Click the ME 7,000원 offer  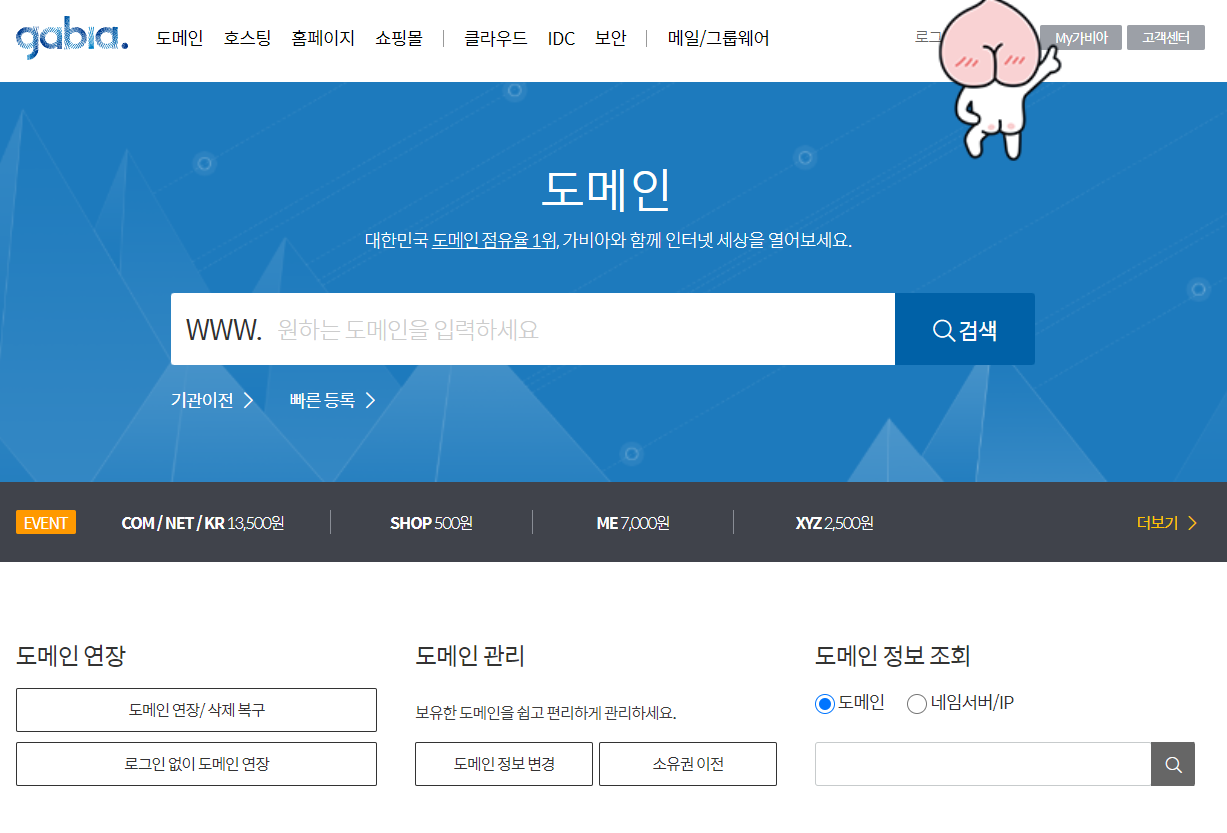click(633, 523)
